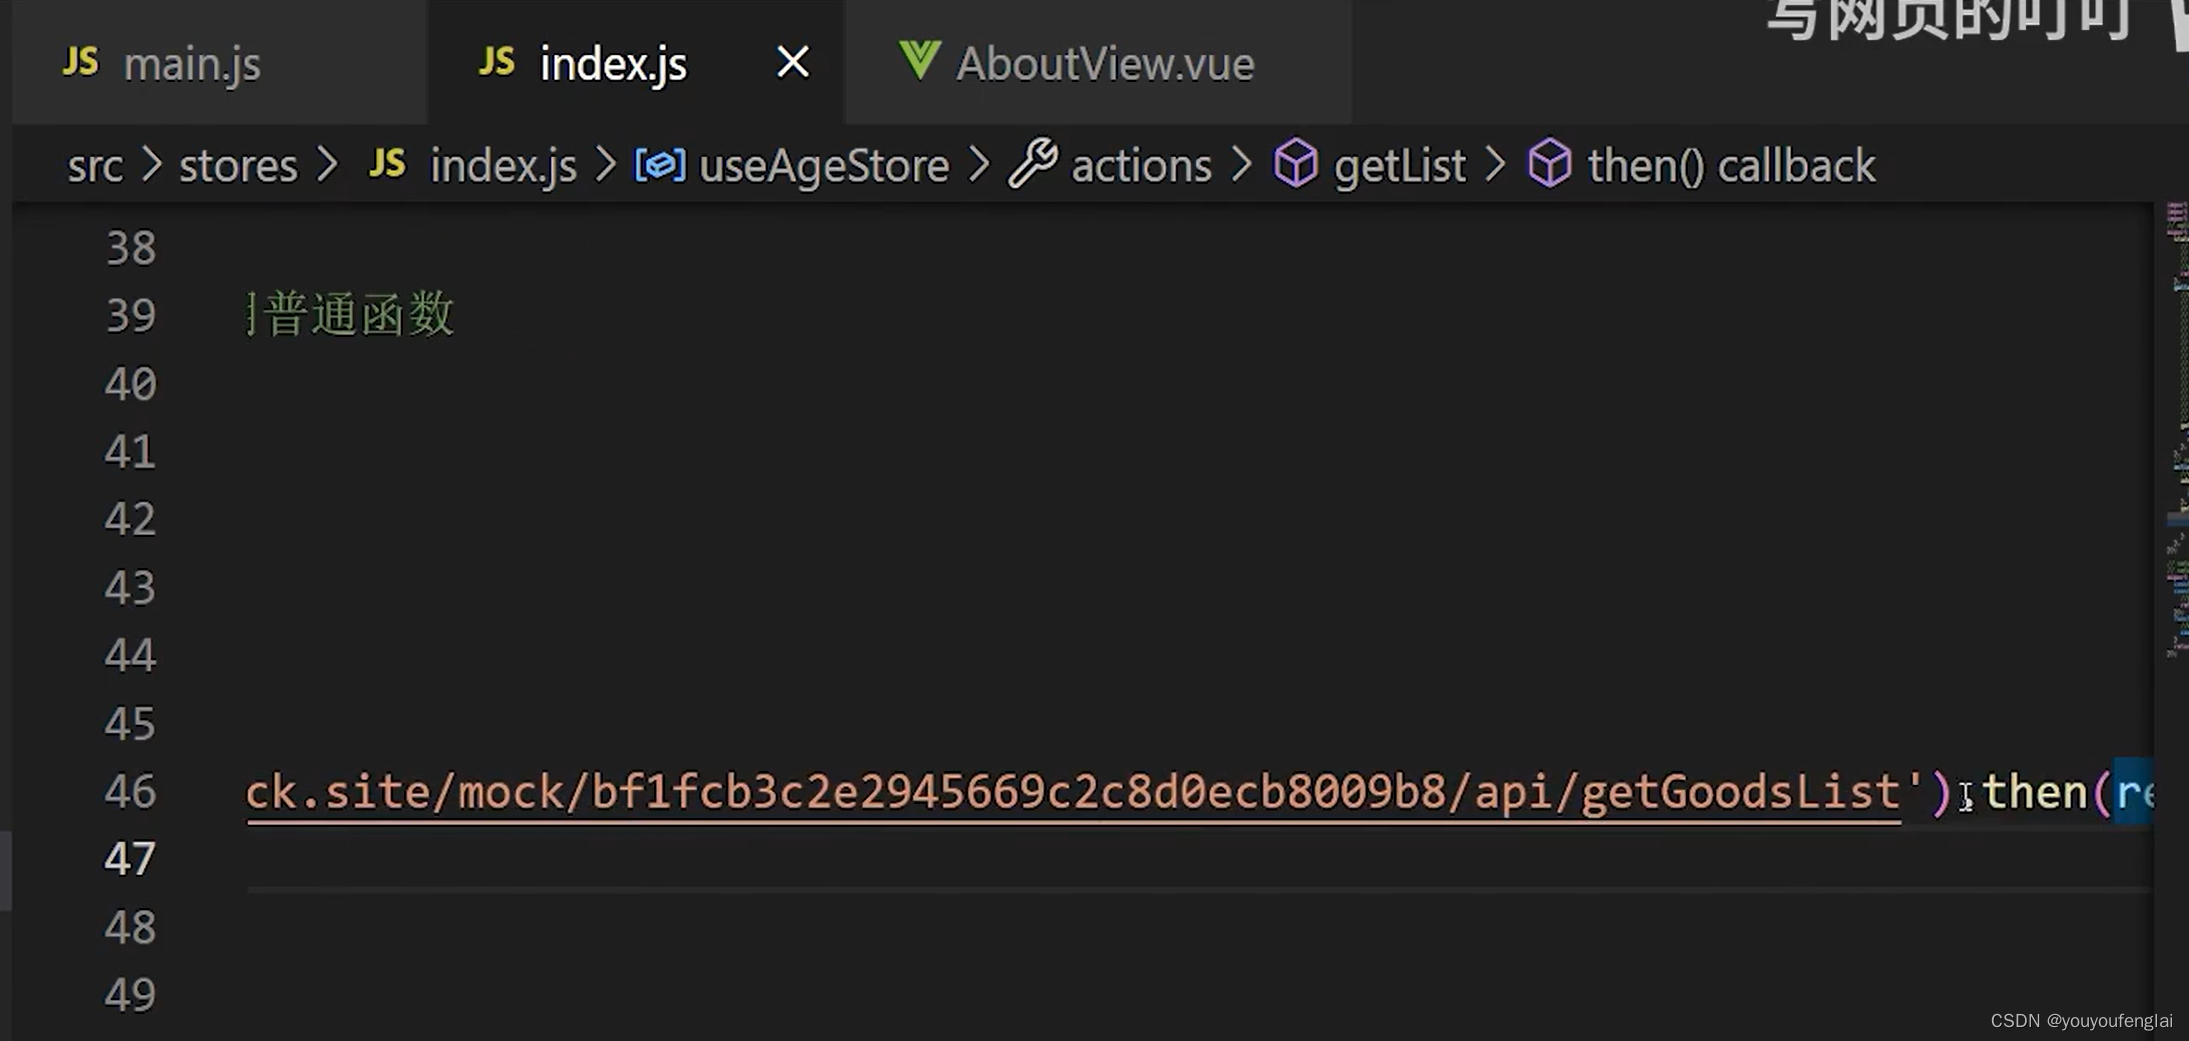
Task: Click the minimap on the right edge
Action: click(2176, 430)
